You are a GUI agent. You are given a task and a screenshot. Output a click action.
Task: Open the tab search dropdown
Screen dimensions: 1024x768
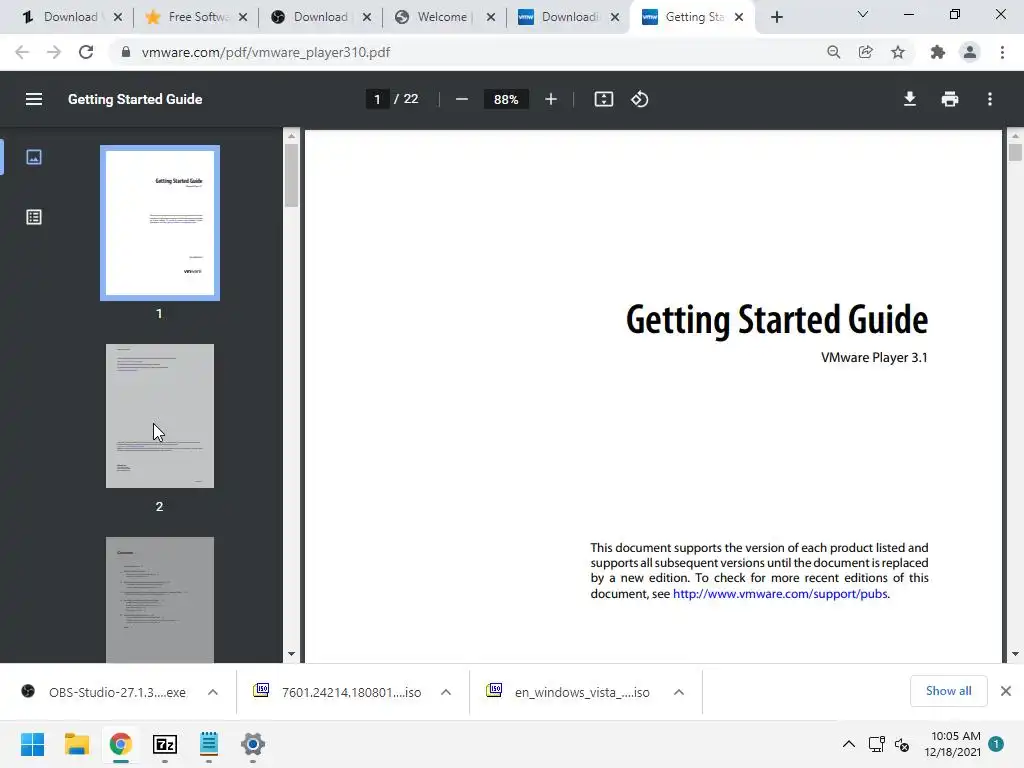tap(863, 14)
